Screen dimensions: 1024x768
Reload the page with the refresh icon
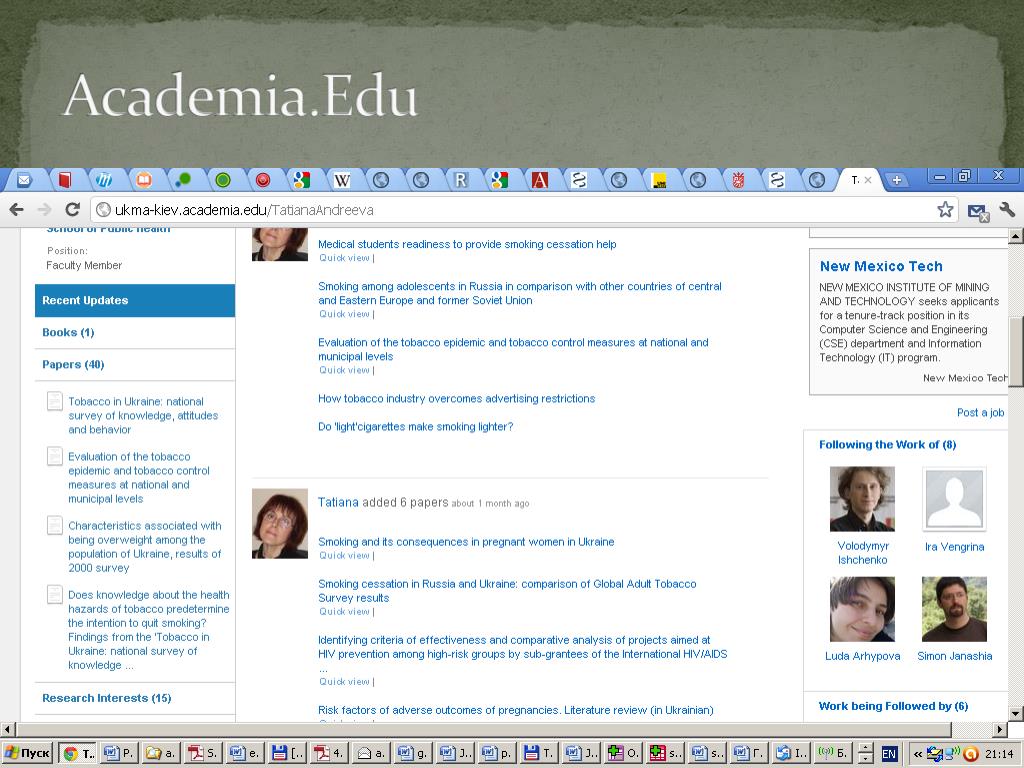pyautogui.click(x=72, y=210)
